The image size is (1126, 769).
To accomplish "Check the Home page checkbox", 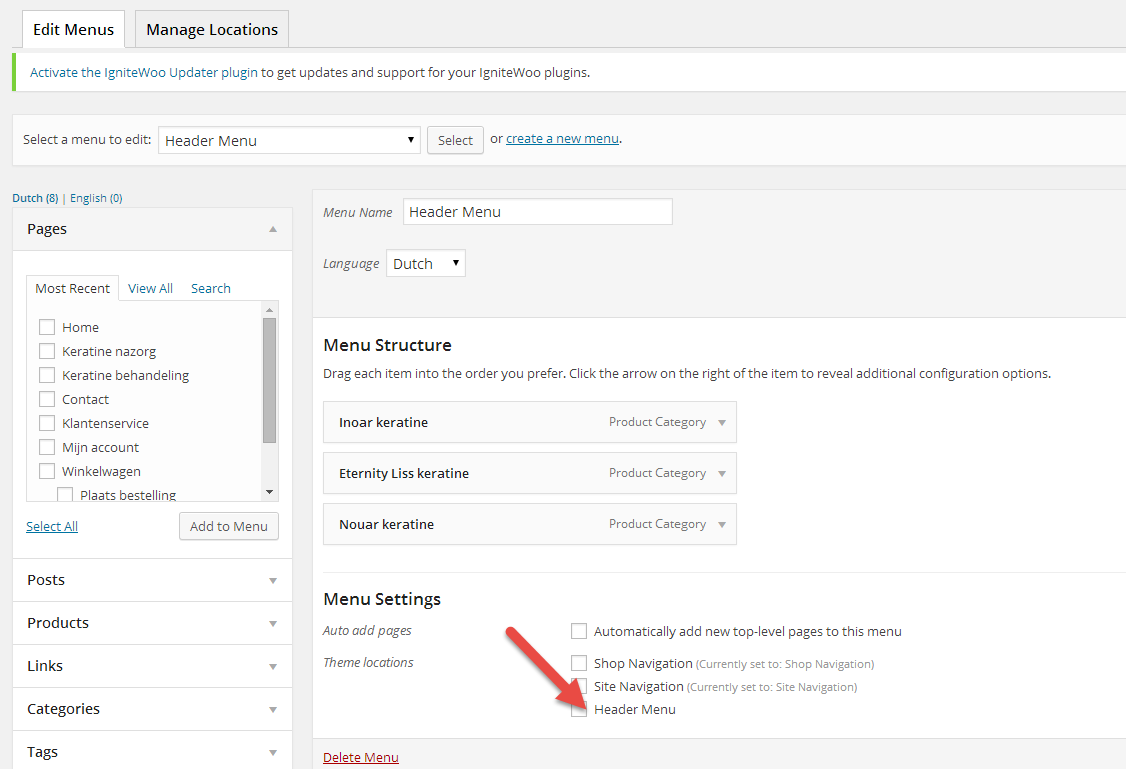I will [47, 327].
